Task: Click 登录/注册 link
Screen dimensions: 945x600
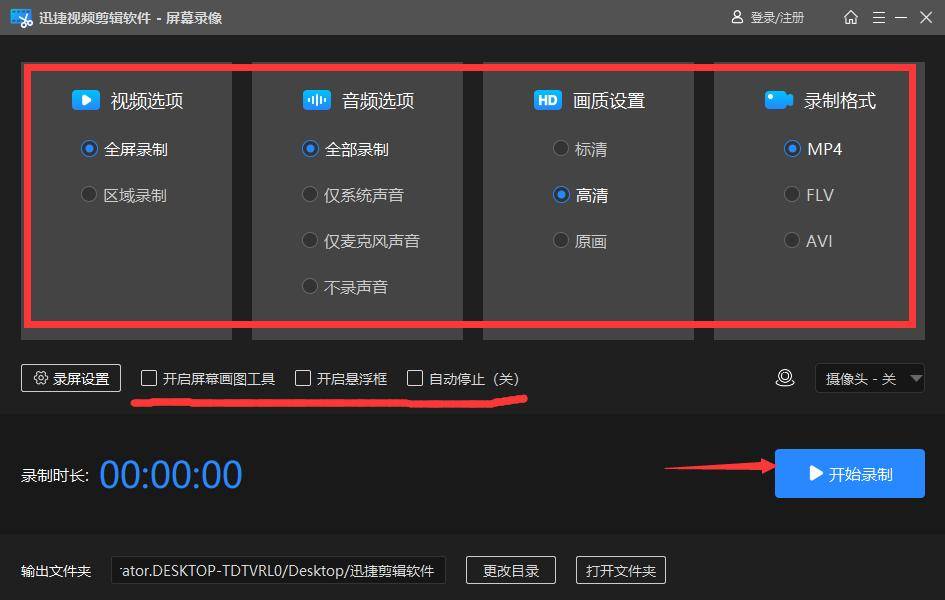Action: tap(777, 17)
